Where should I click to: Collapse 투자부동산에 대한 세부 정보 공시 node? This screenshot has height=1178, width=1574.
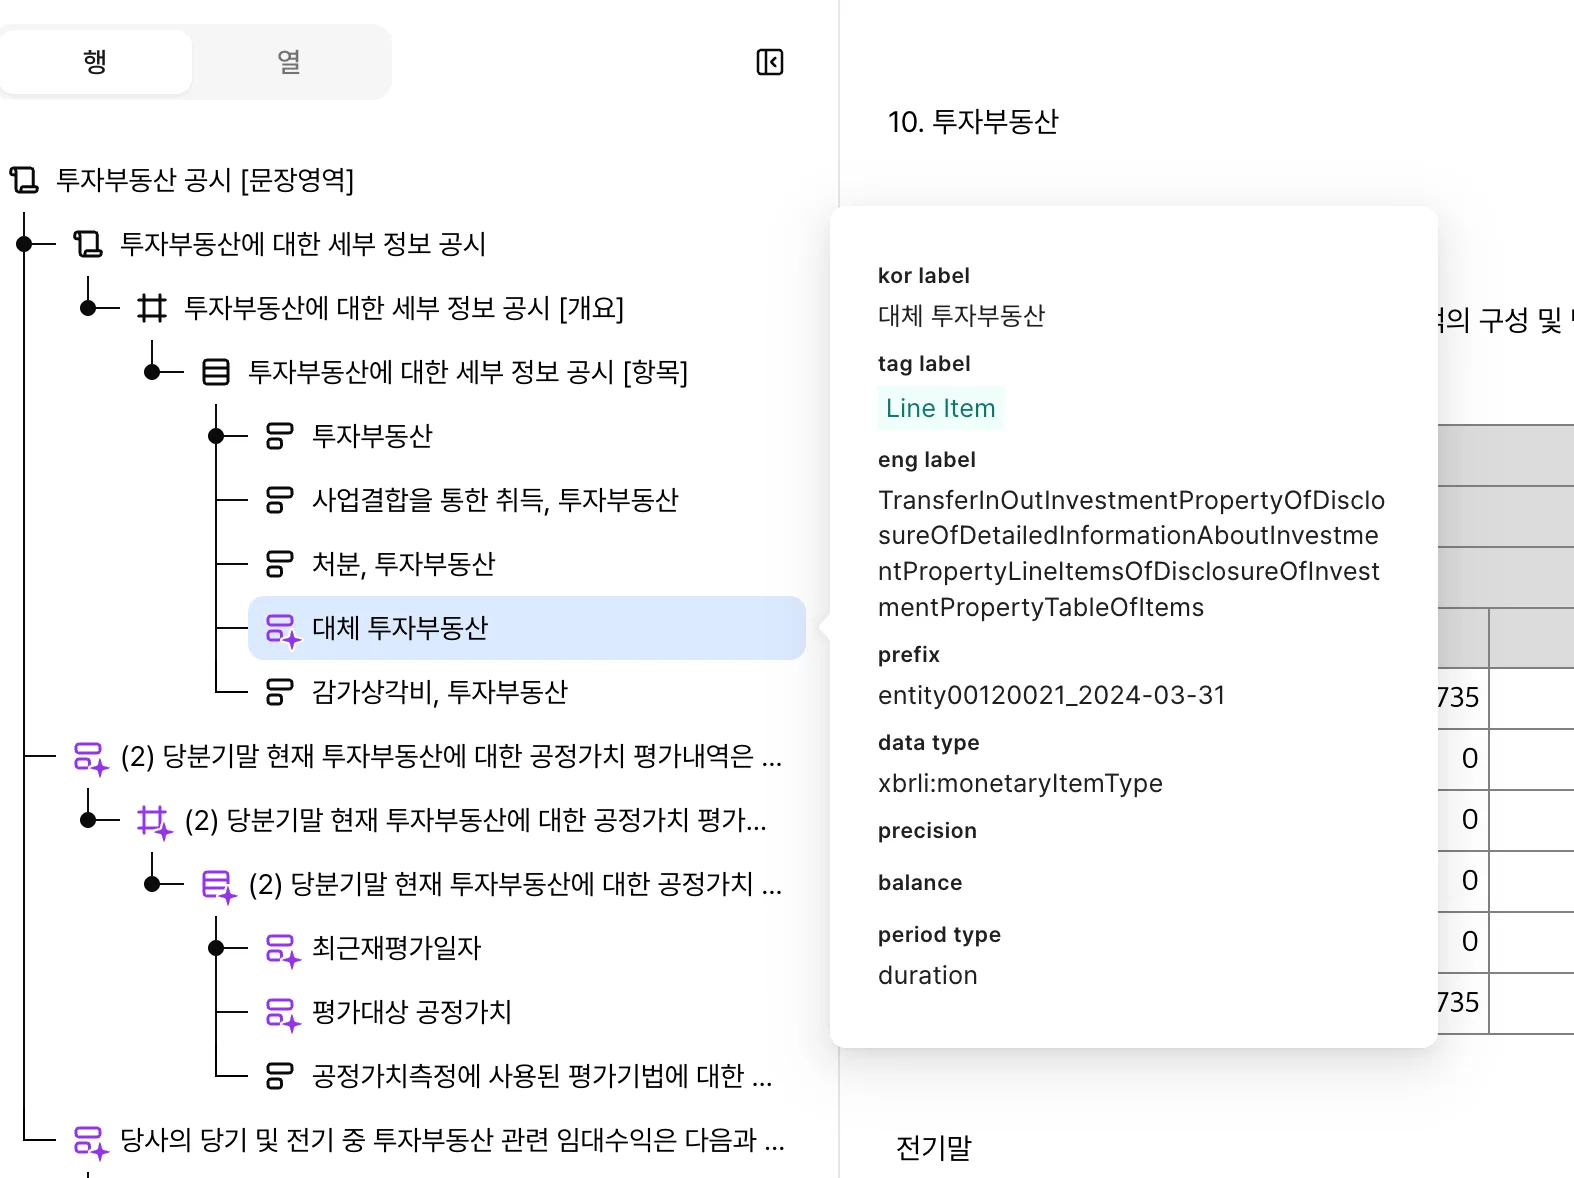[x=24, y=244]
